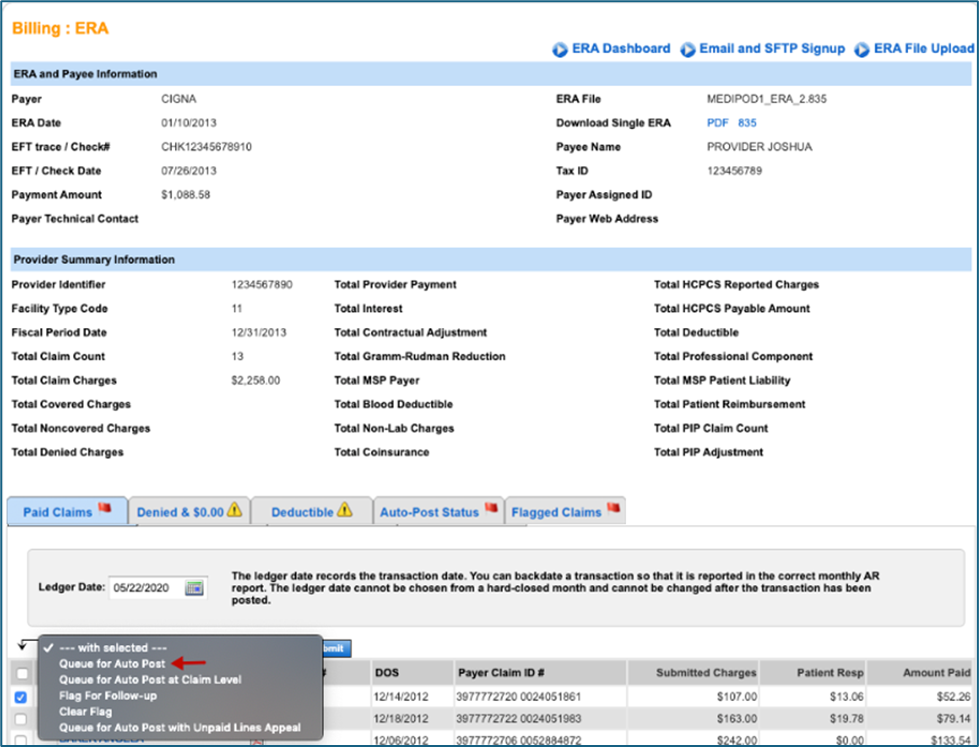Screen dimensions: 979x747
Task: Open the Auto-Post Status tab
Action: (x=429, y=512)
